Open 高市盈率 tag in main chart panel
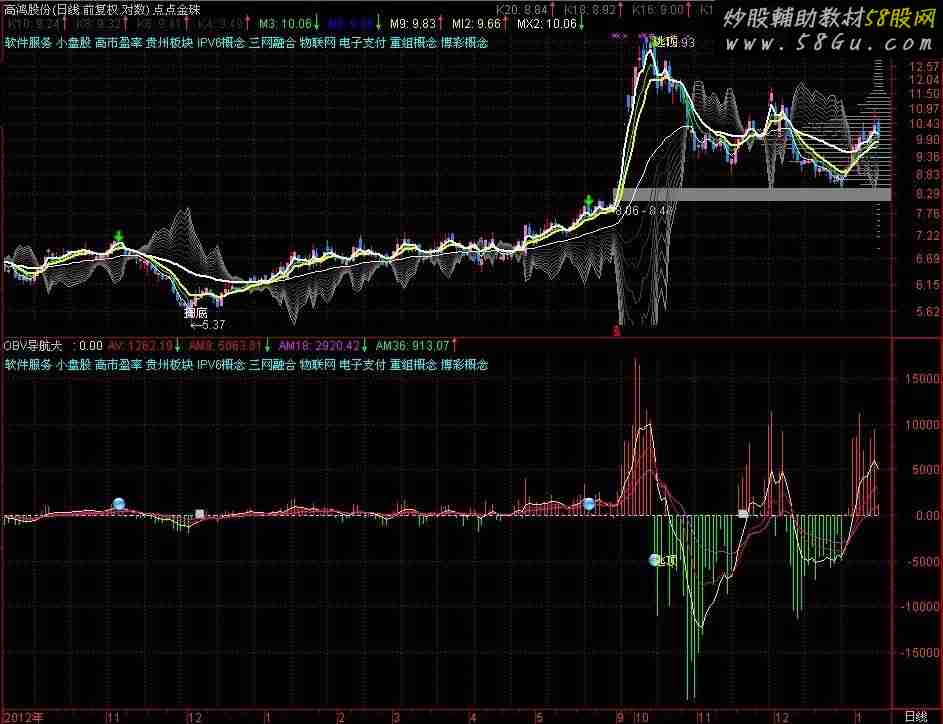Screen dimensions: 943x724 118,43
